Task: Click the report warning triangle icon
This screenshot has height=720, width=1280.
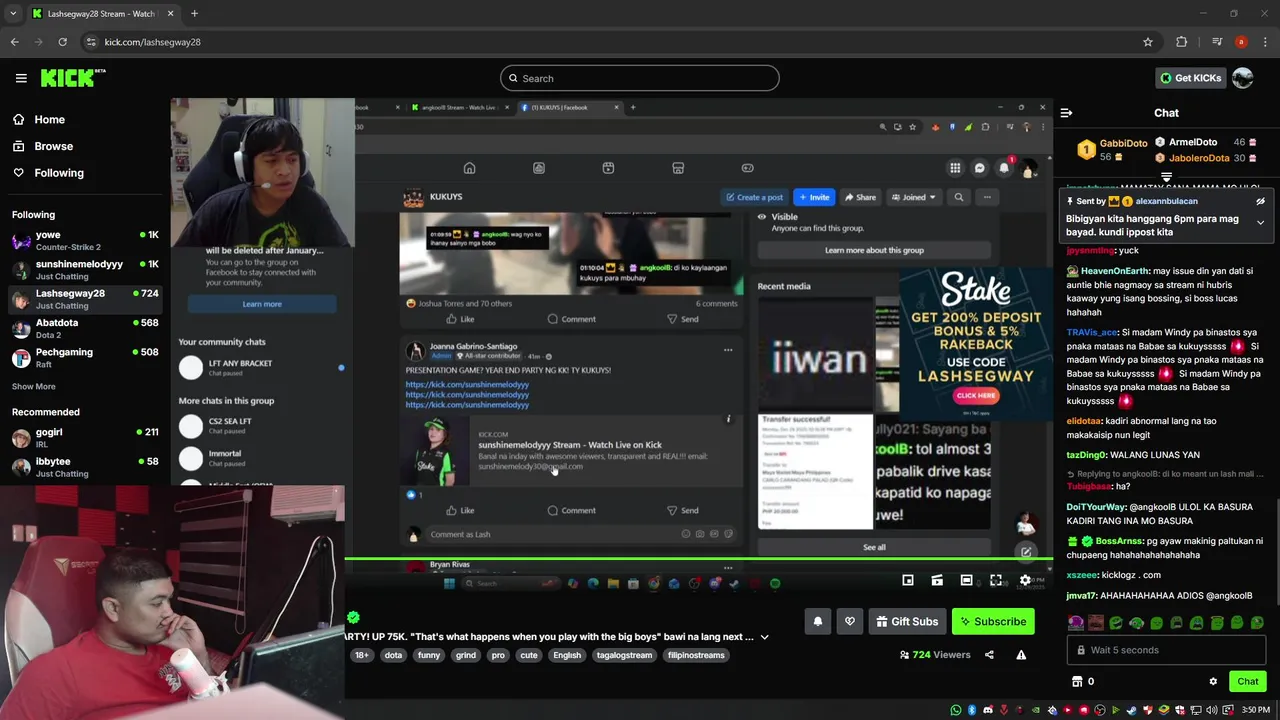Action: (x=1021, y=655)
